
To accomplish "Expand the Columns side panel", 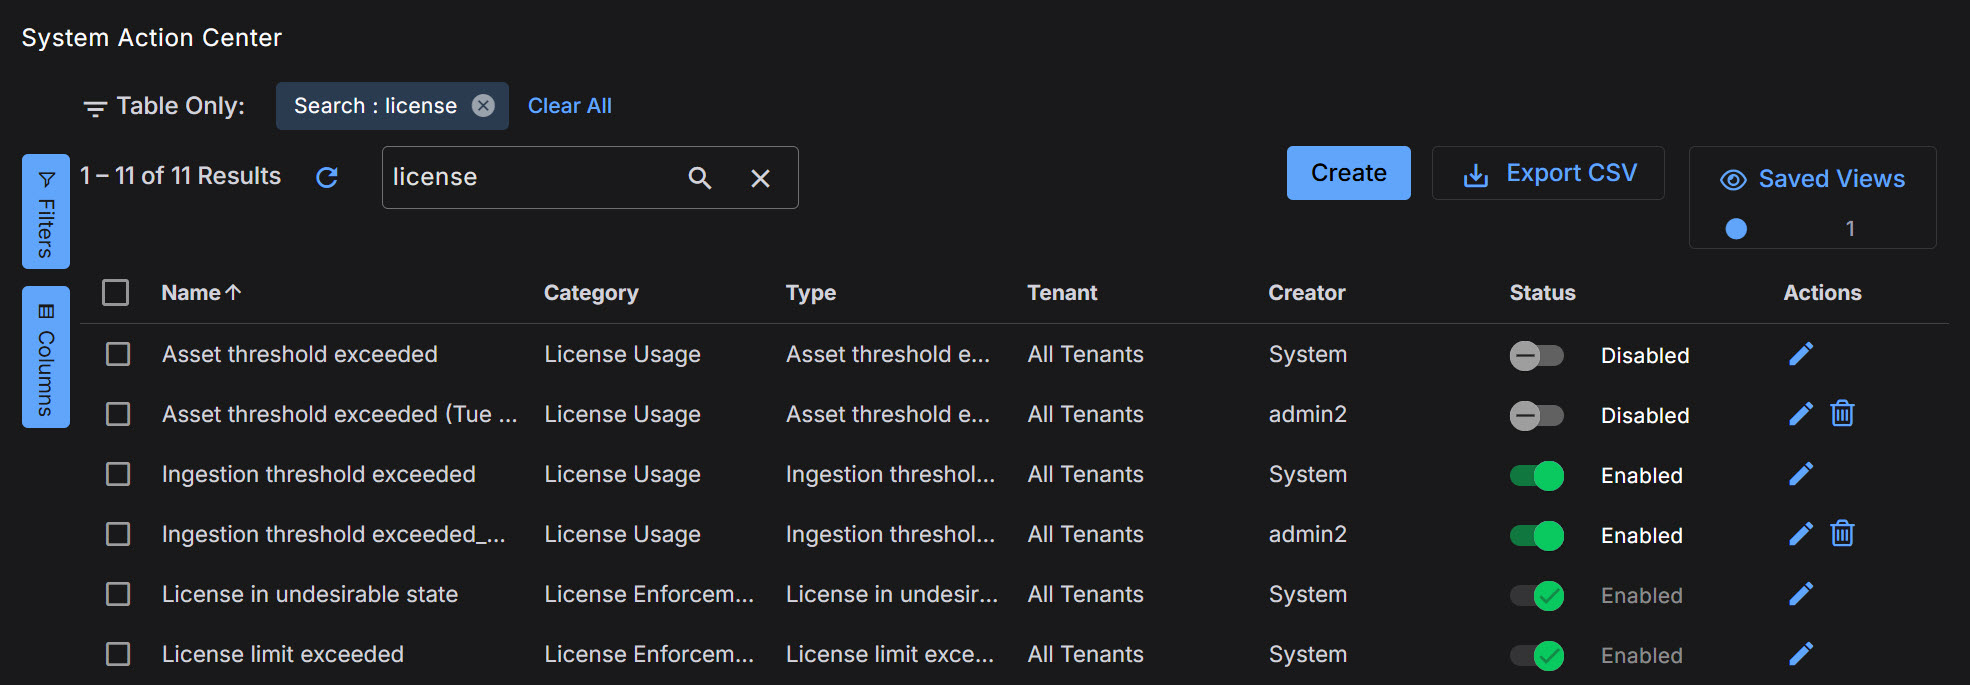I will [x=46, y=357].
